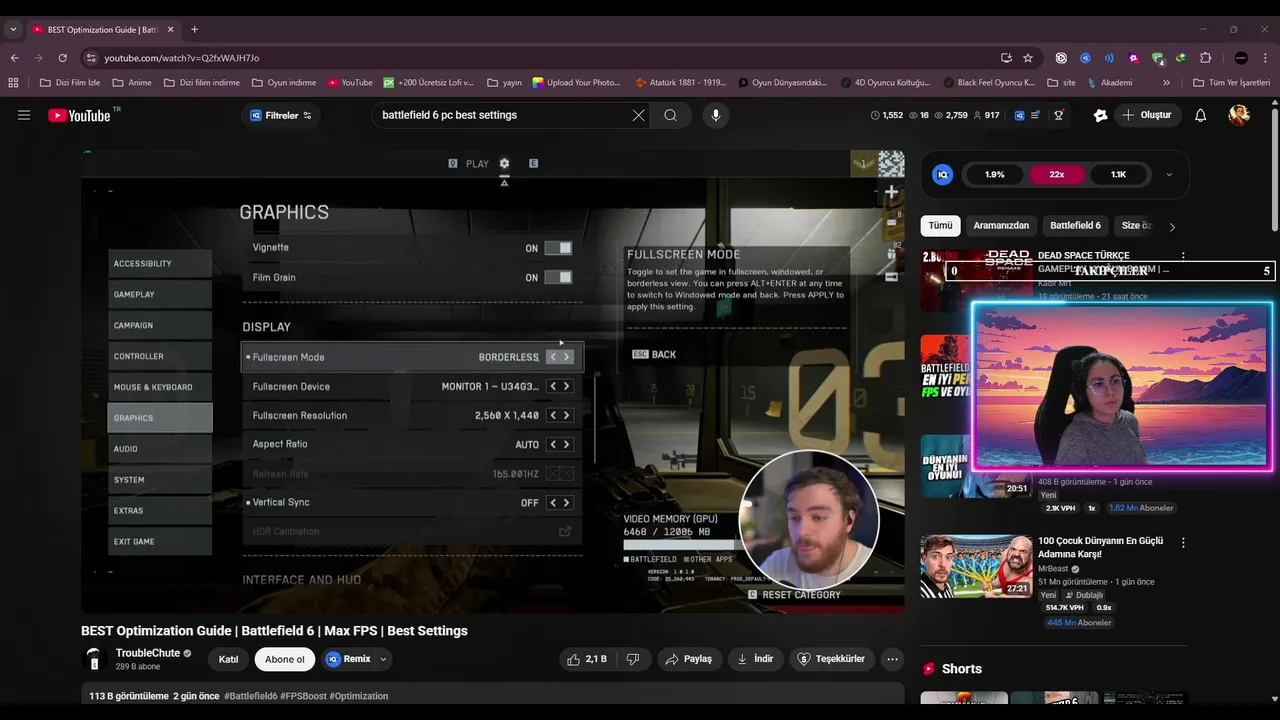Screen dimensions: 1280x720
Task: Open the Chrome extensions puzzle icon
Action: 1205,58
